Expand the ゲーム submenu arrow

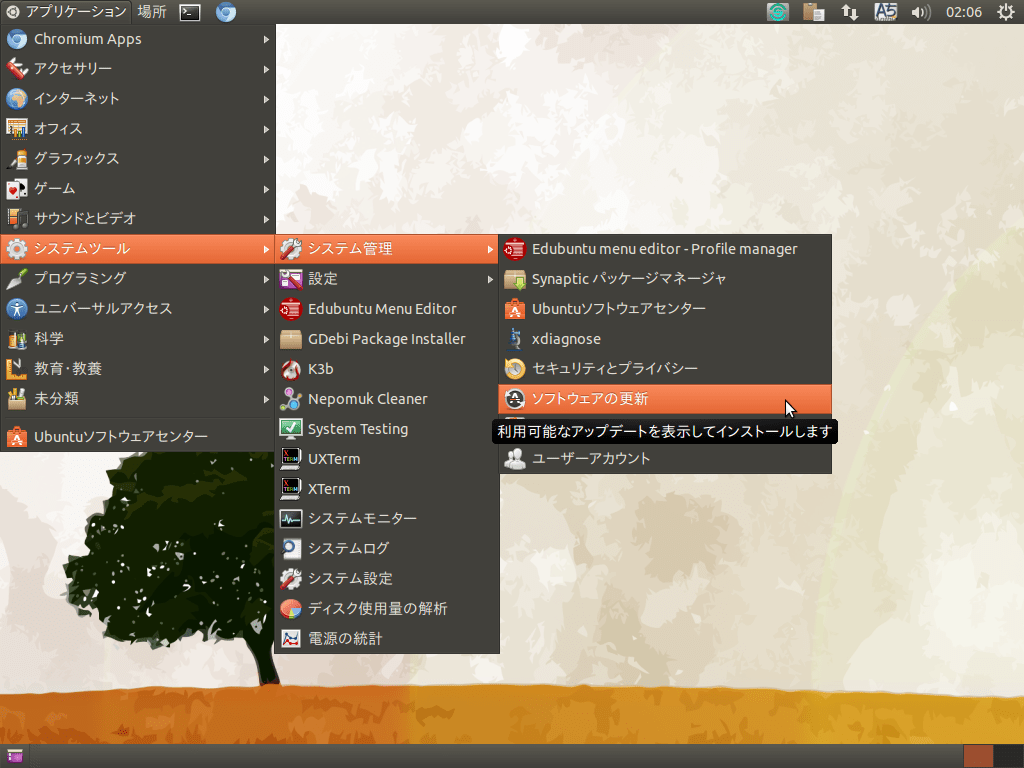point(266,189)
